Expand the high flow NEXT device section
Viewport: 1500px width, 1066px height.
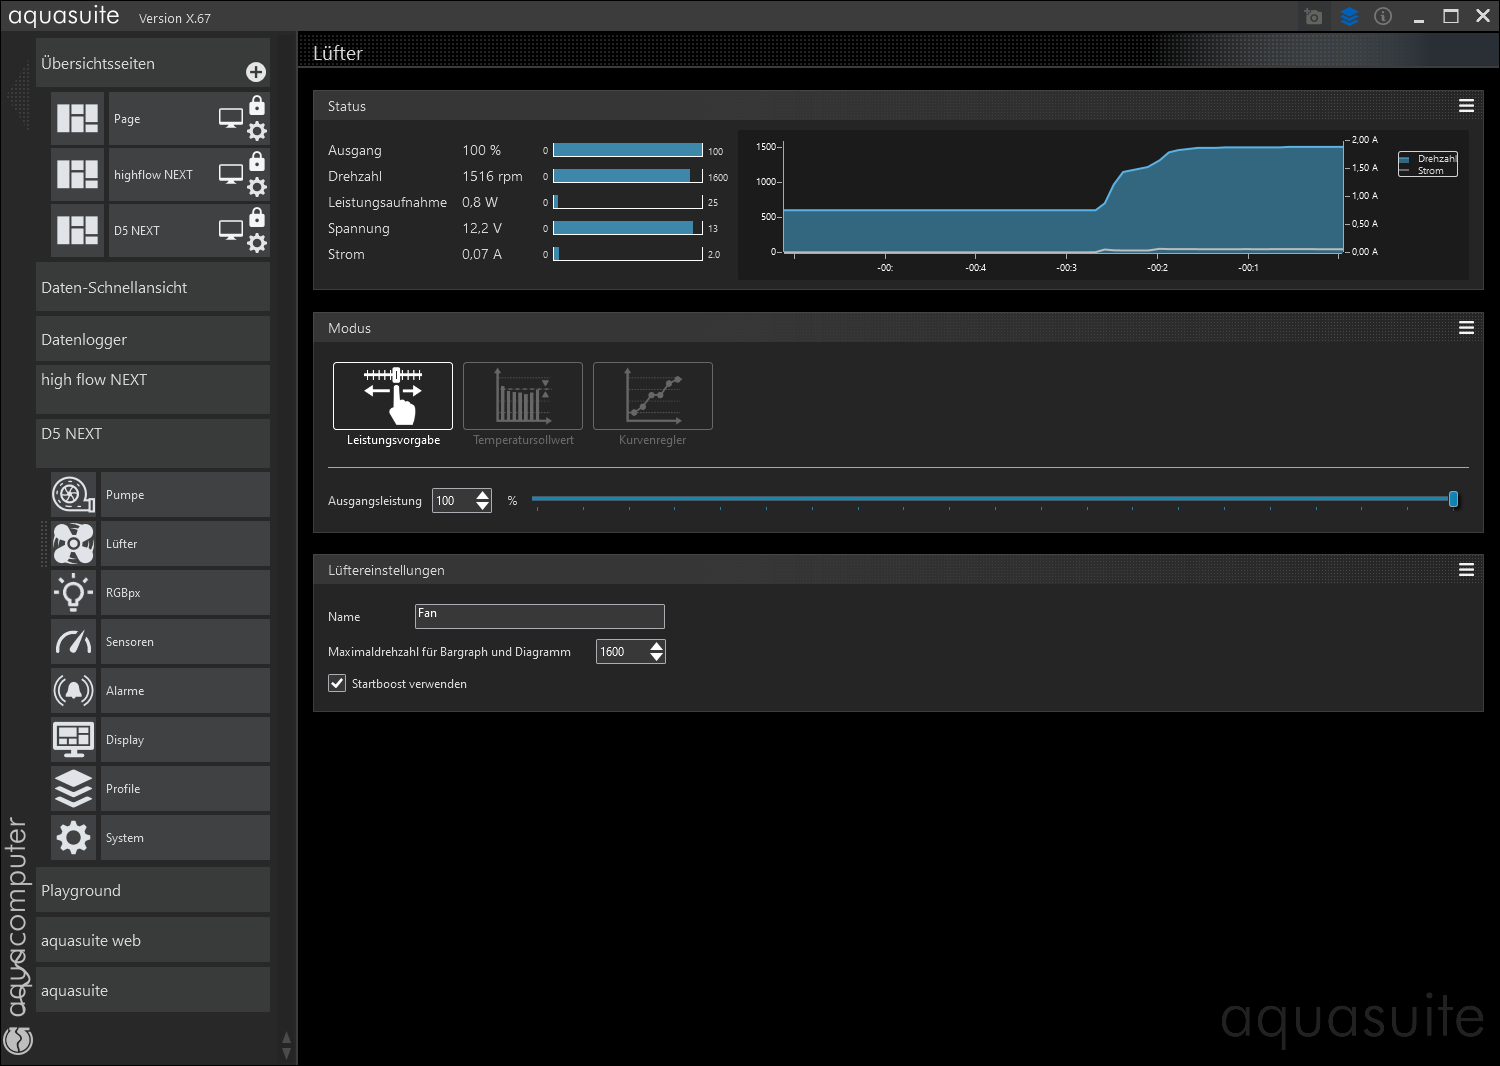point(153,389)
